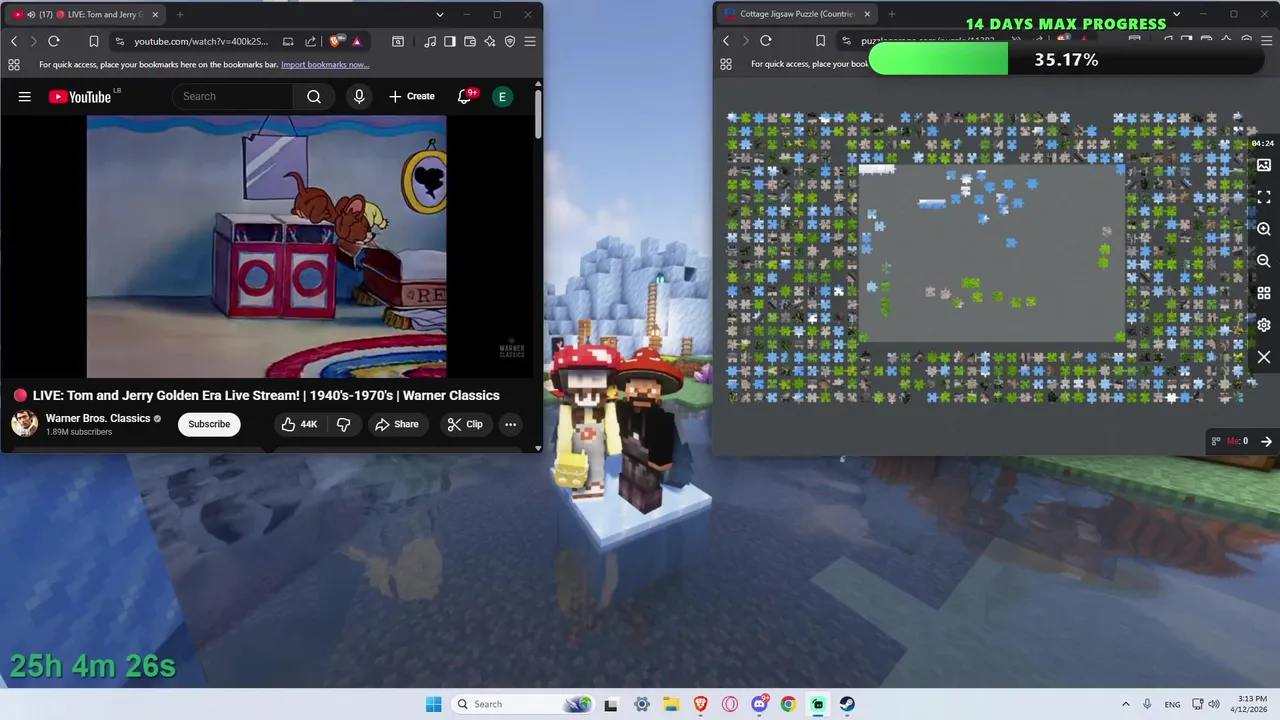Open File Explorer from taskbar

point(671,704)
